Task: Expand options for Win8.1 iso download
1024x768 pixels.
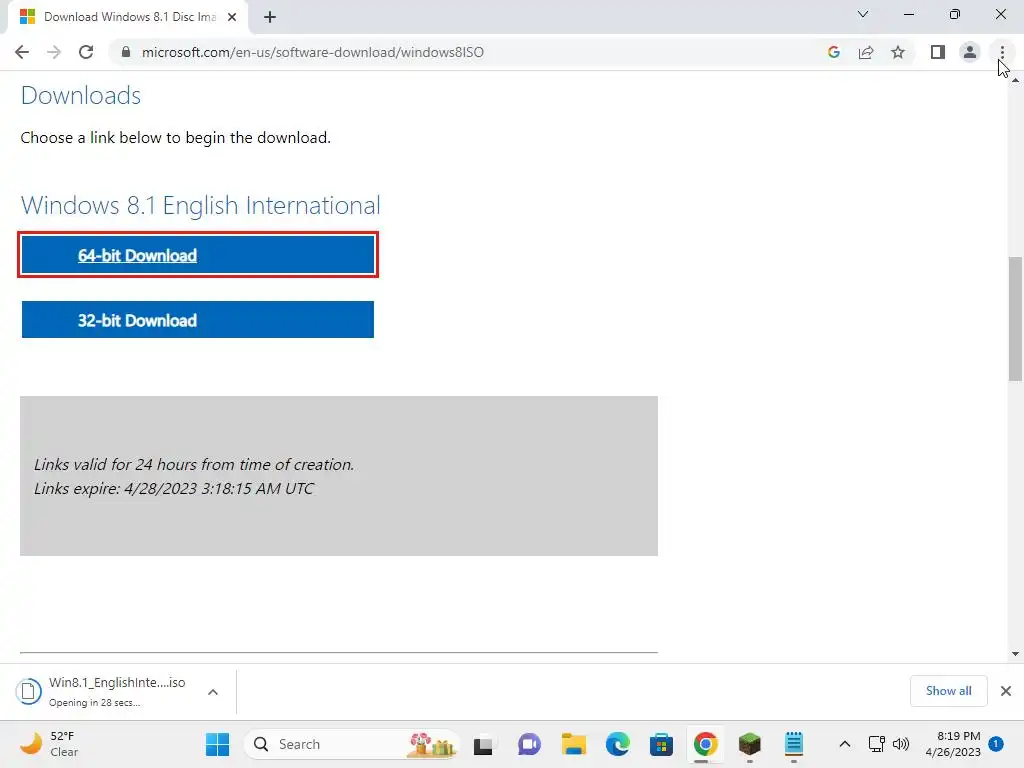Action: tap(213, 692)
